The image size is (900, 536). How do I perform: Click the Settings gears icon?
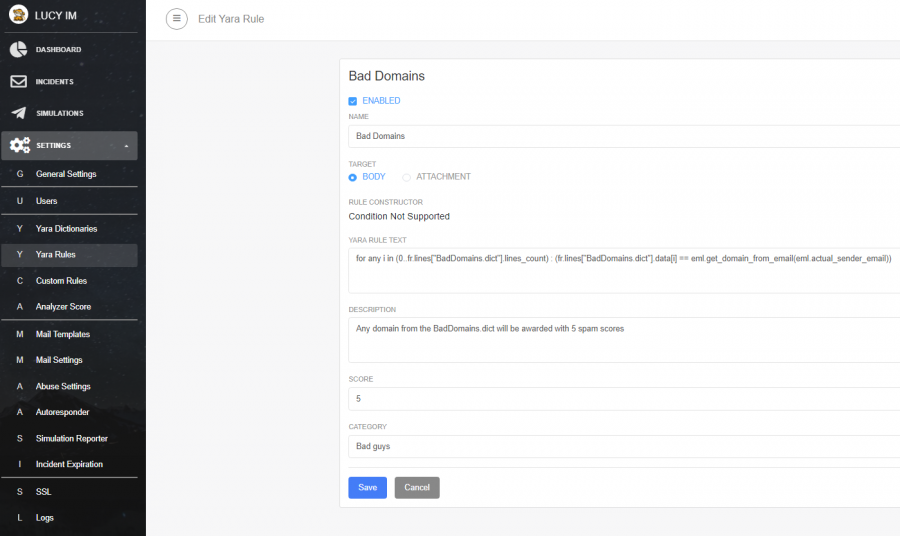coord(19,145)
